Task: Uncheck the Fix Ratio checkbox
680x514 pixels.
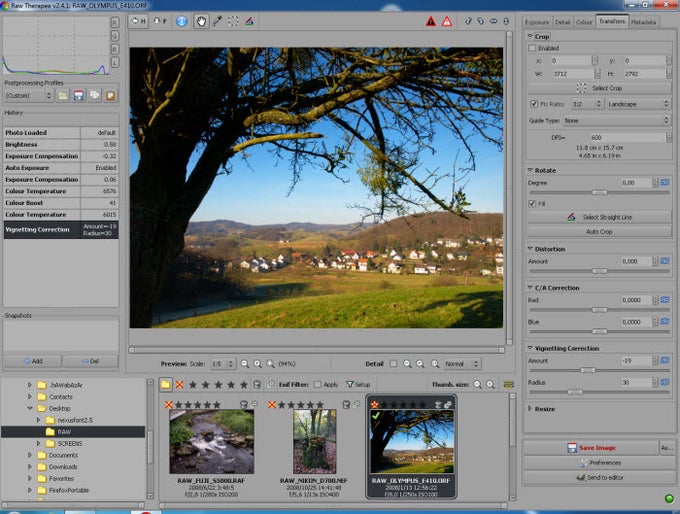Action: point(534,103)
